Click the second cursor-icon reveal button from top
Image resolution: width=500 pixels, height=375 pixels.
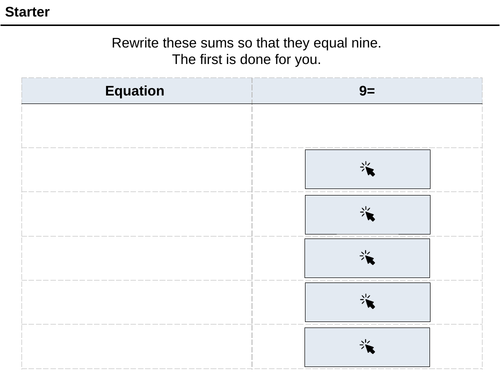[x=368, y=215]
